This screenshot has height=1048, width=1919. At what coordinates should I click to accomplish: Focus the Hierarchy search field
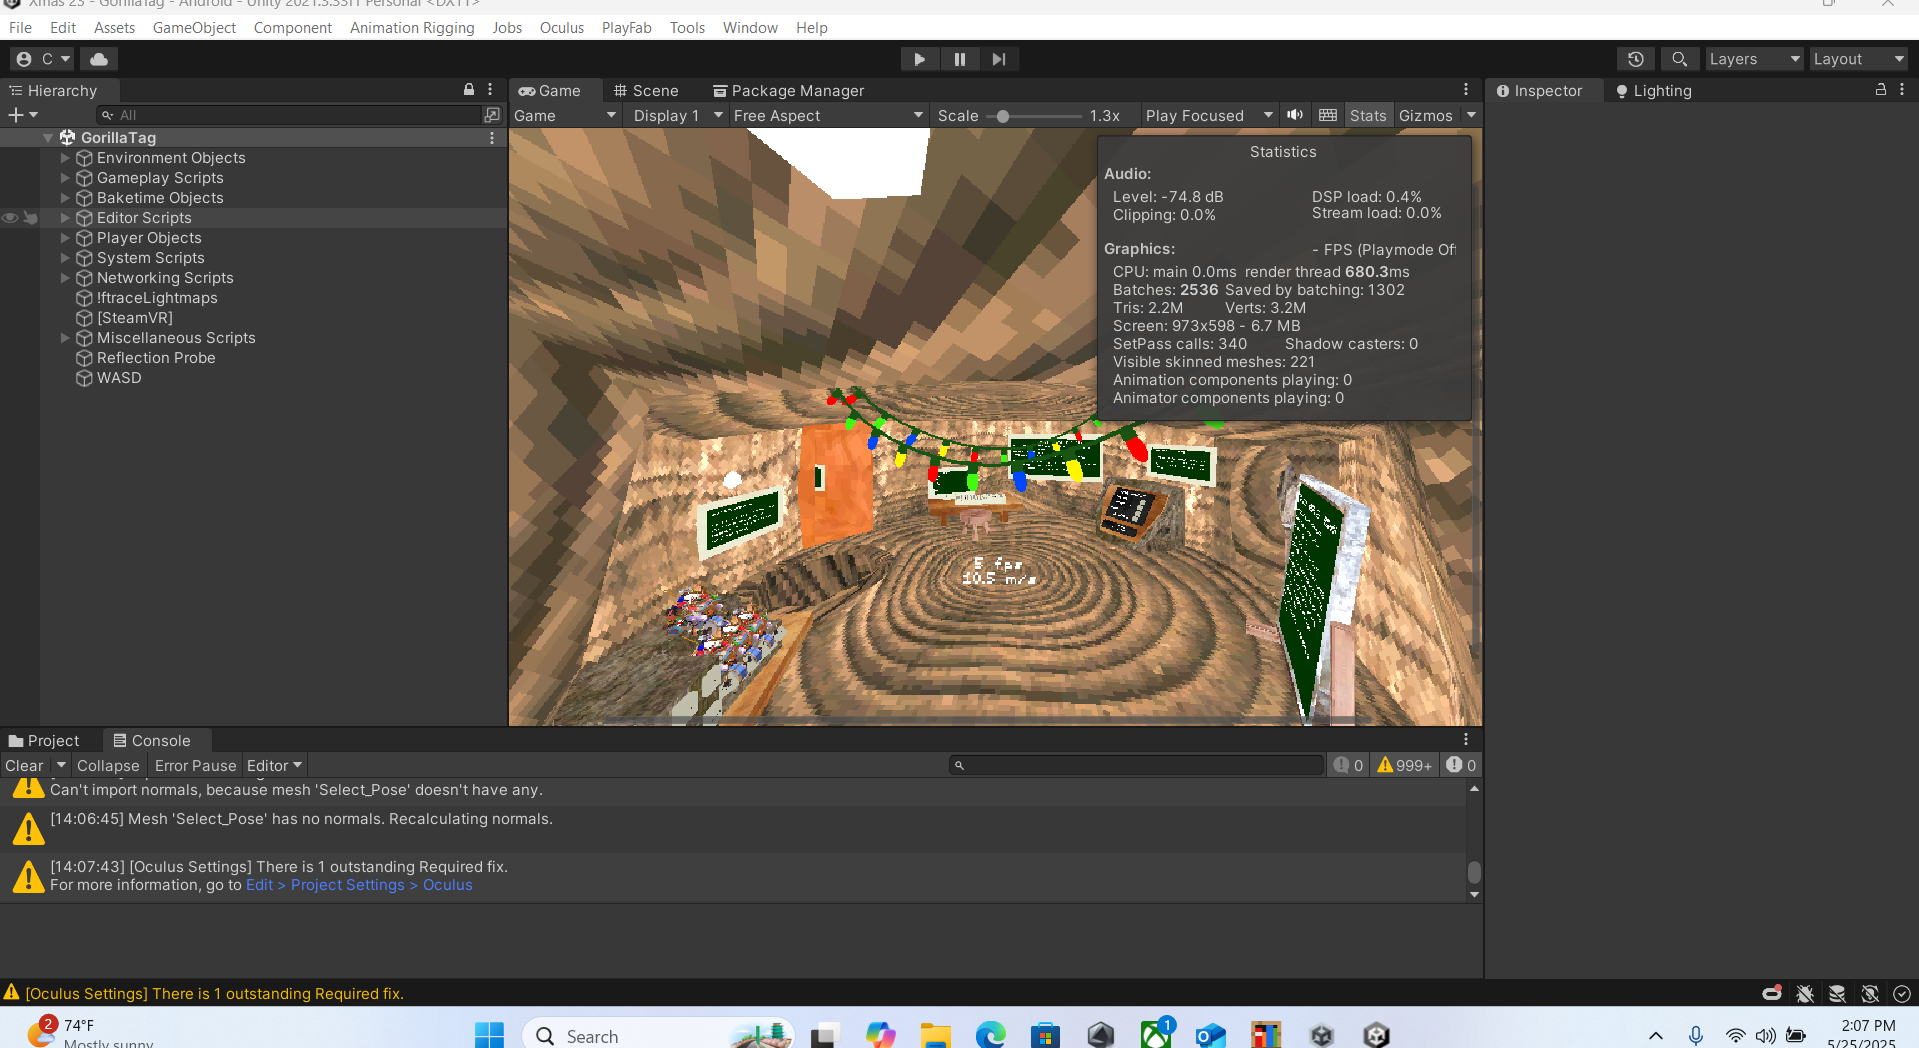[x=290, y=115]
